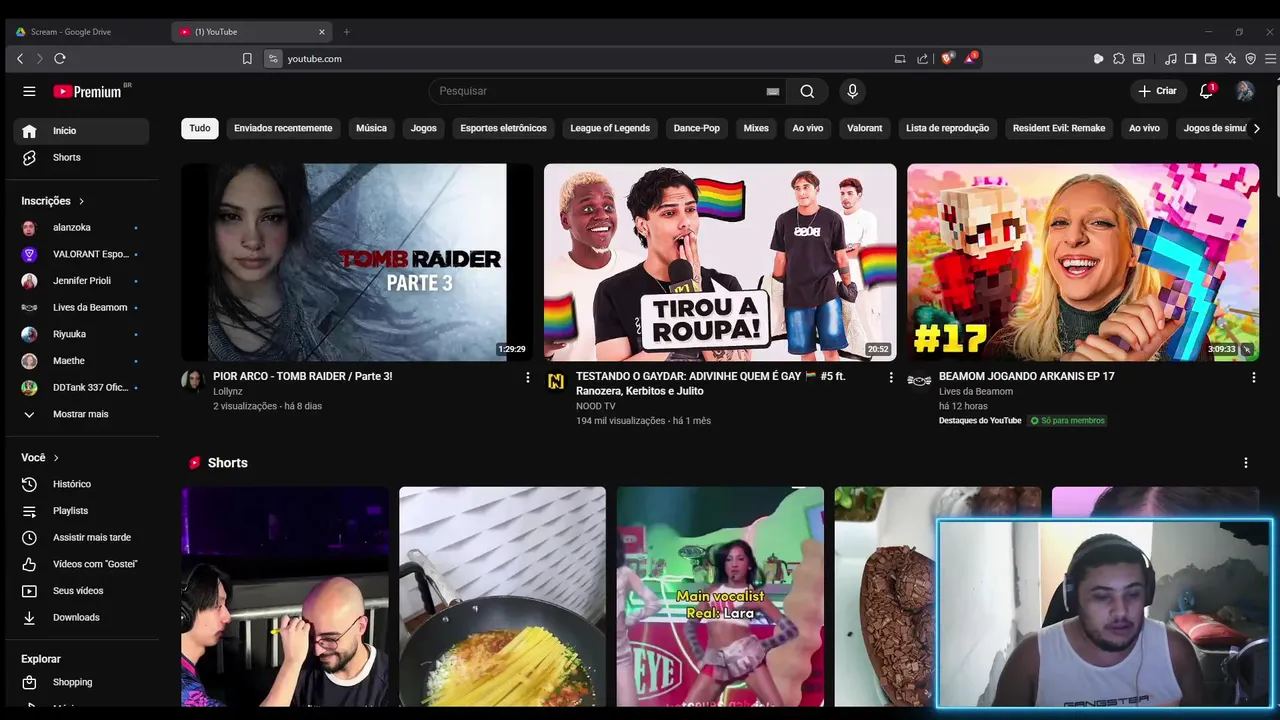Image resolution: width=1280 pixels, height=720 pixels.
Task: Toggle the browser sidebar panel
Action: [x=1190, y=59]
